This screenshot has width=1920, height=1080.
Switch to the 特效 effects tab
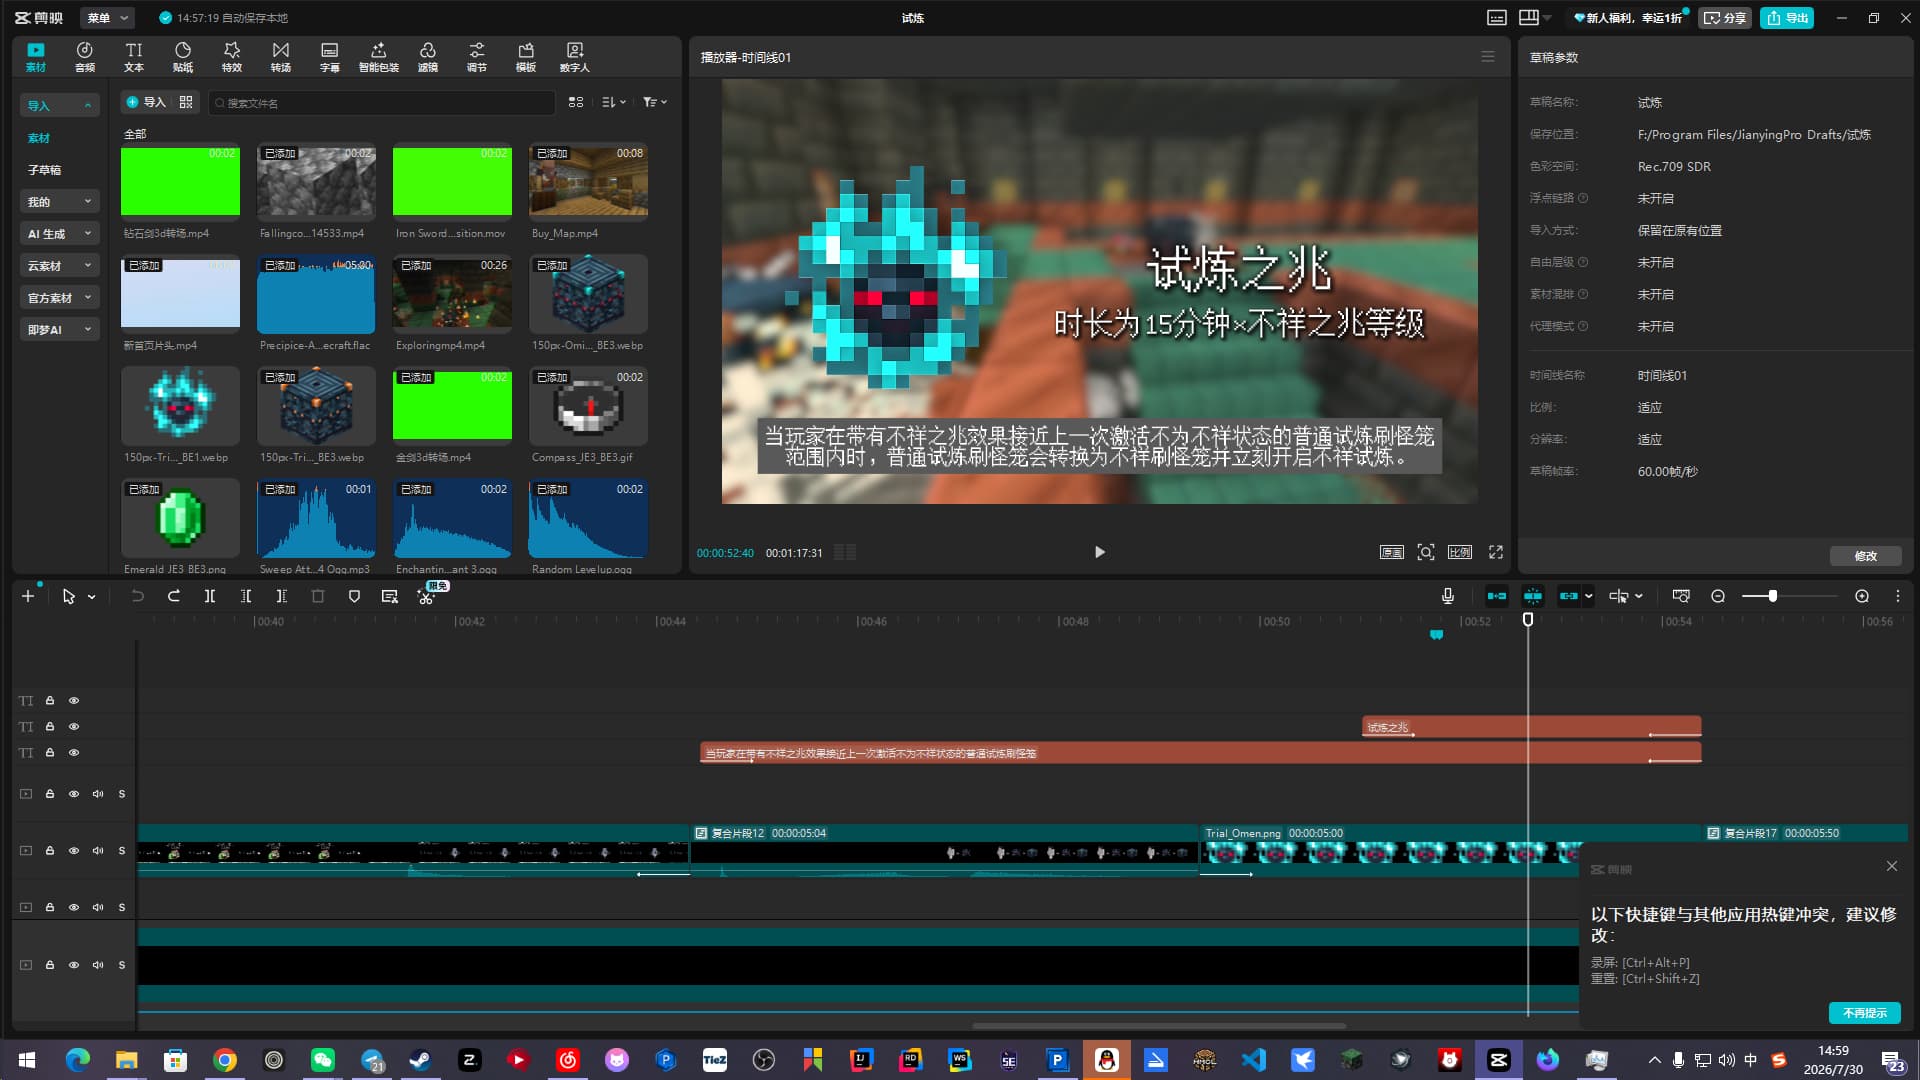pyautogui.click(x=232, y=57)
